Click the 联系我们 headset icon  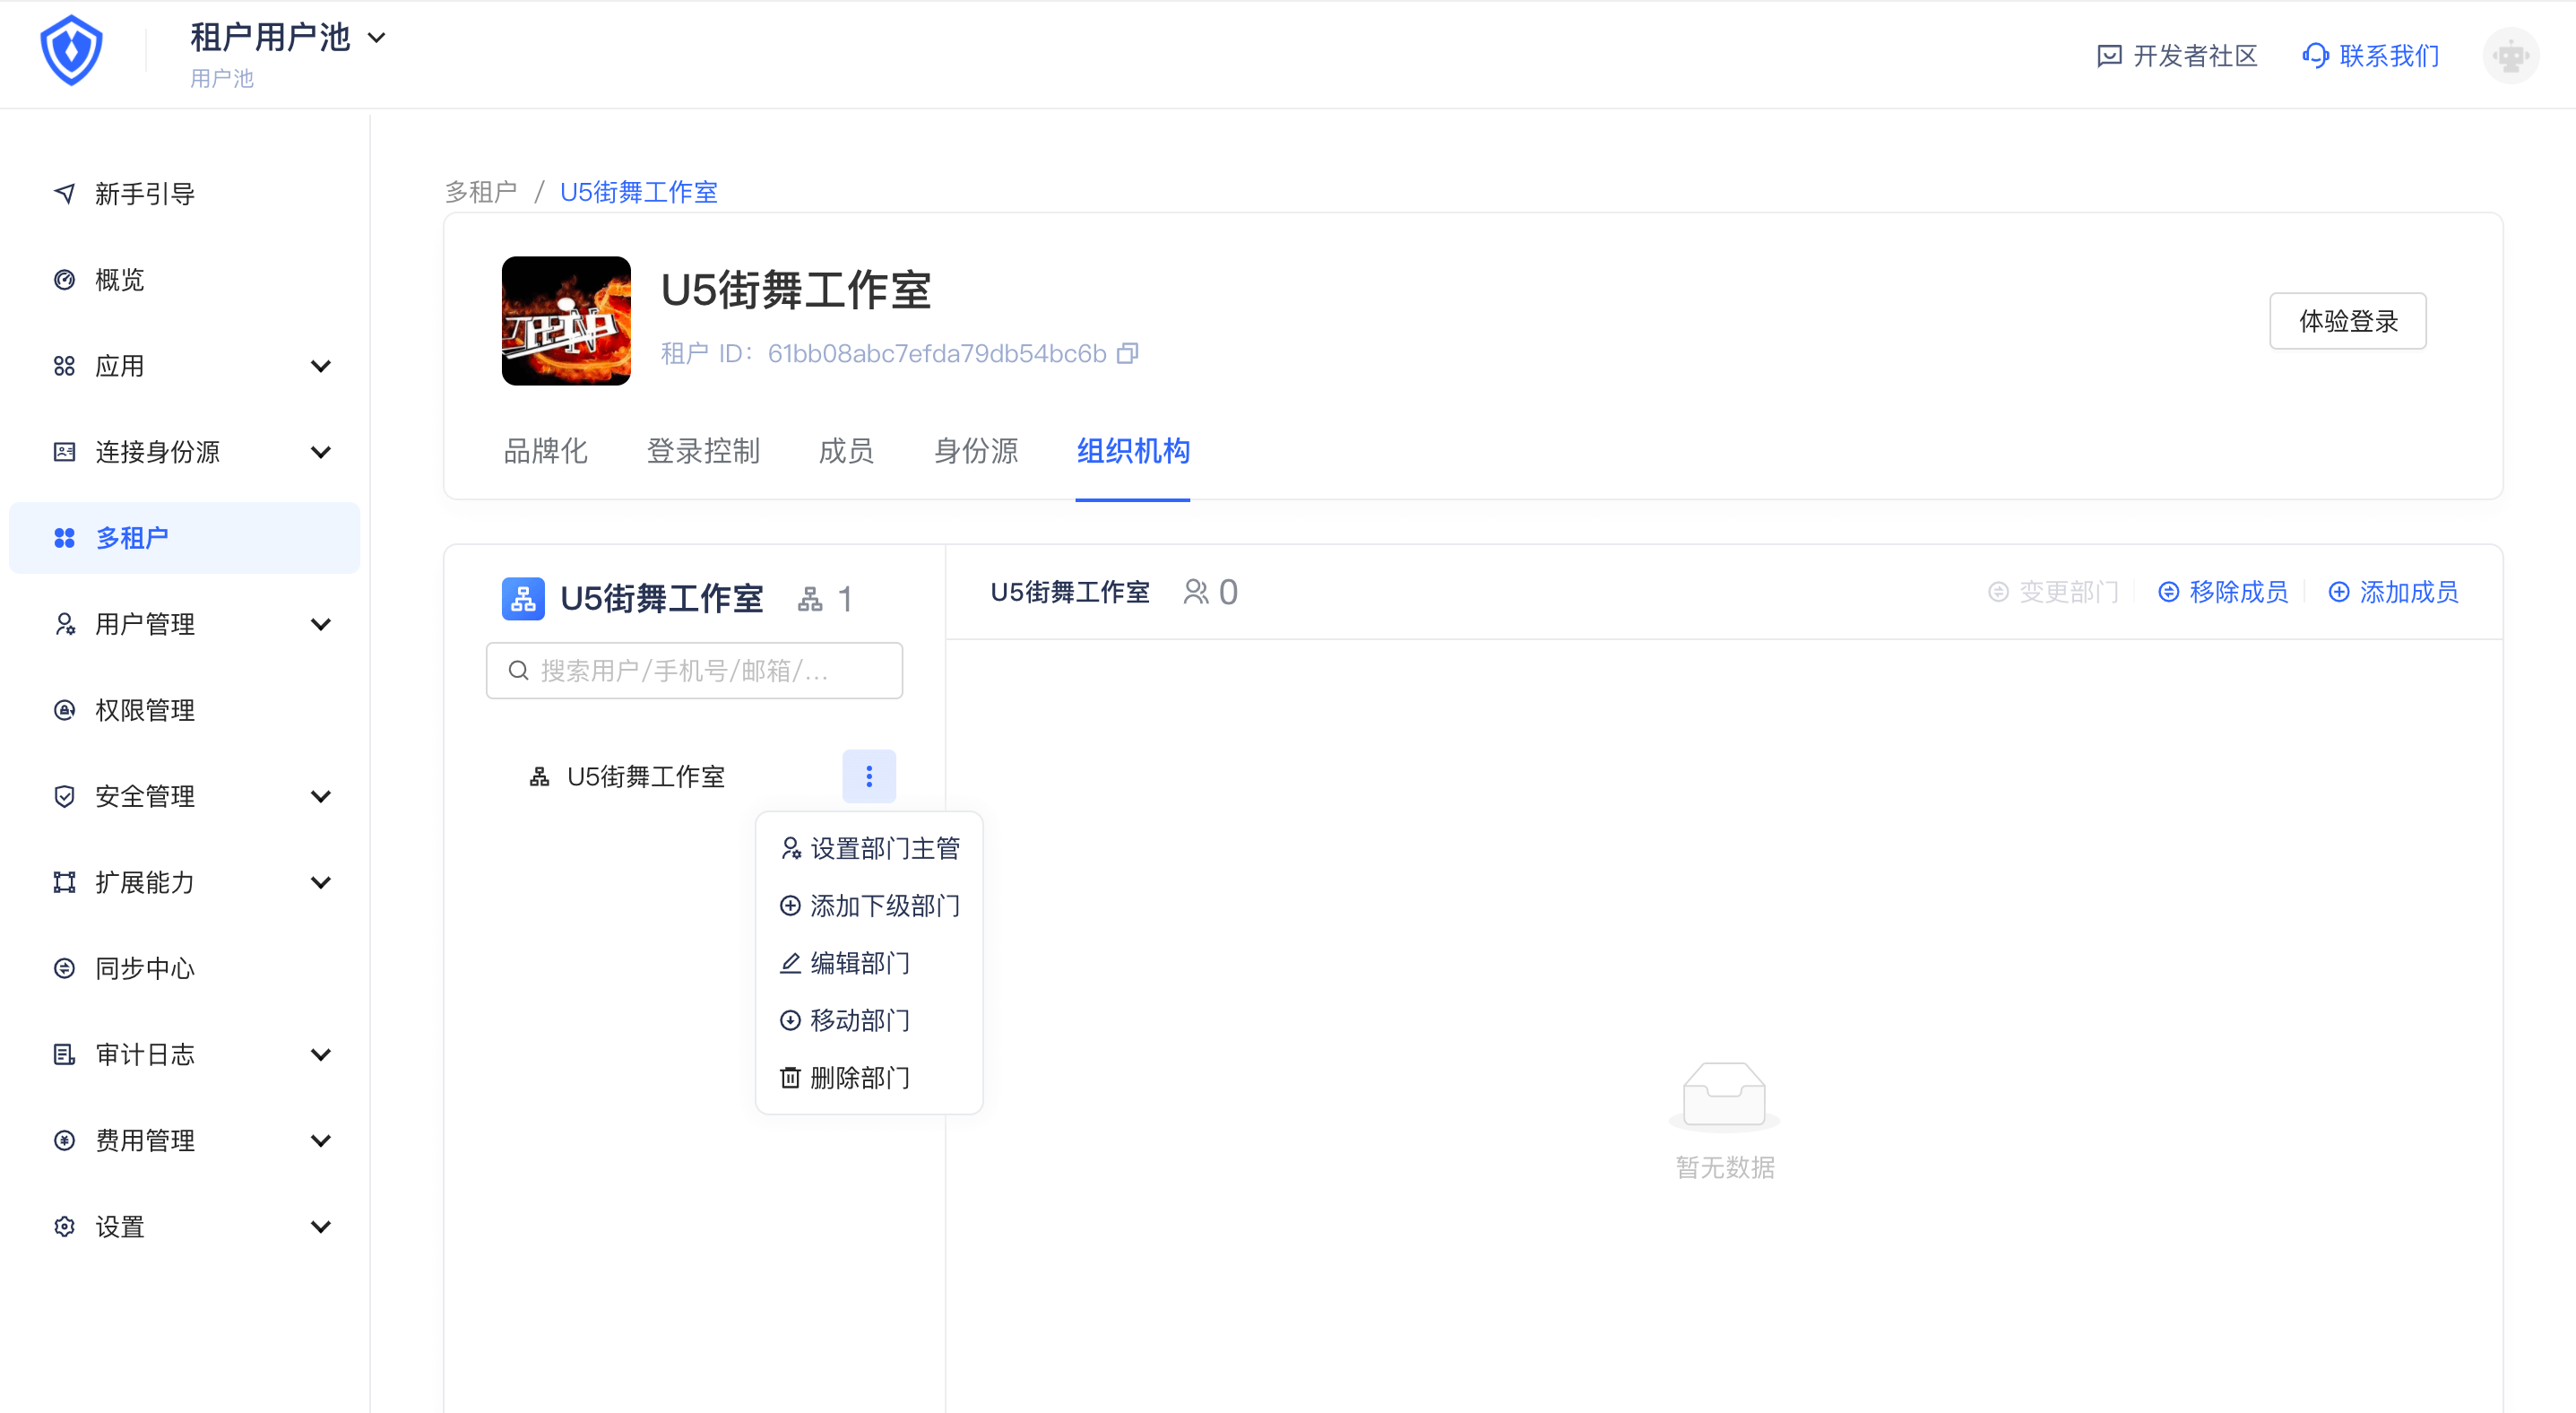click(2315, 56)
